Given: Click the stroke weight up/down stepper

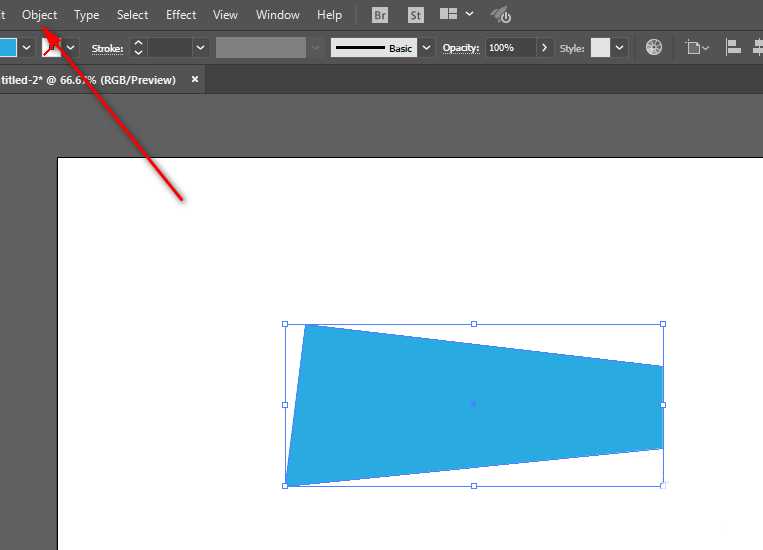Looking at the screenshot, I should 138,47.
